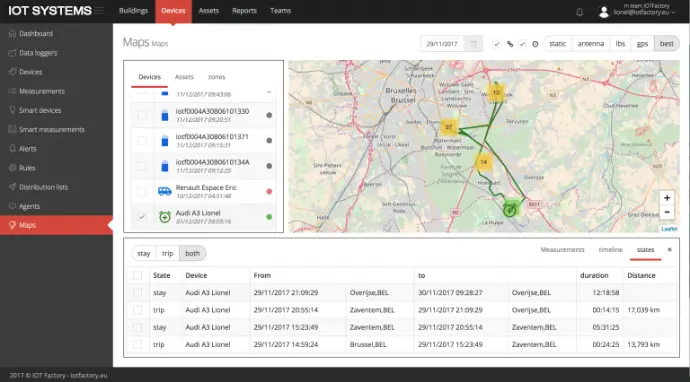Image resolution: width=690 pixels, height=382 pixels.
Task: Zoom out on the map
Action: 667,212
